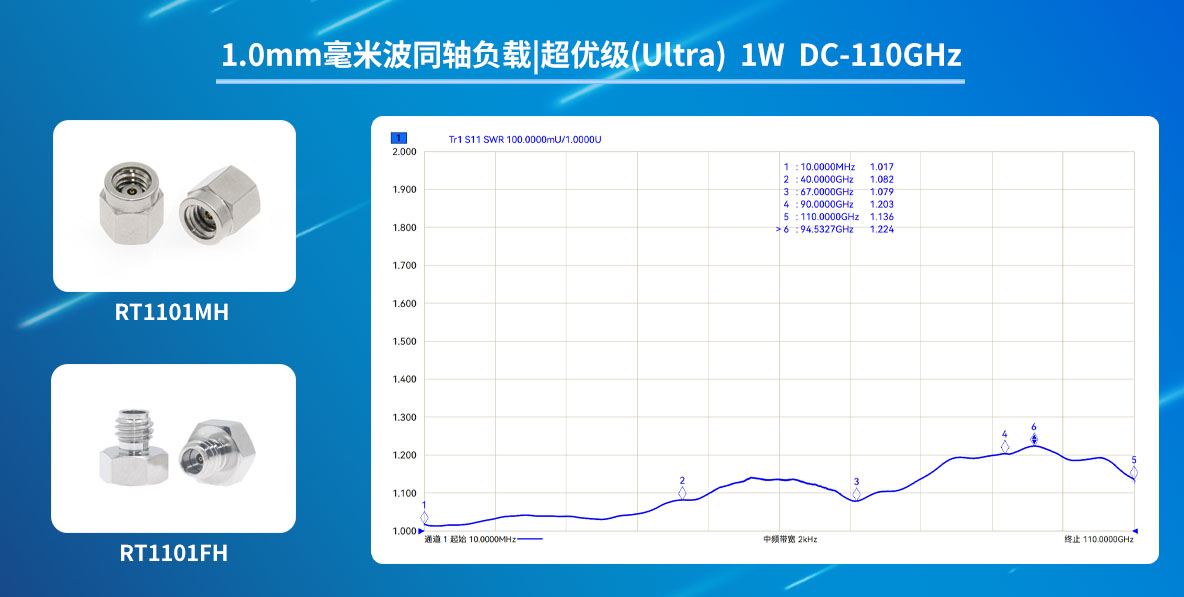Open the RT1101MH product photo
The width and height of the screenshot is (1184, 597).
tap(174, 206)
